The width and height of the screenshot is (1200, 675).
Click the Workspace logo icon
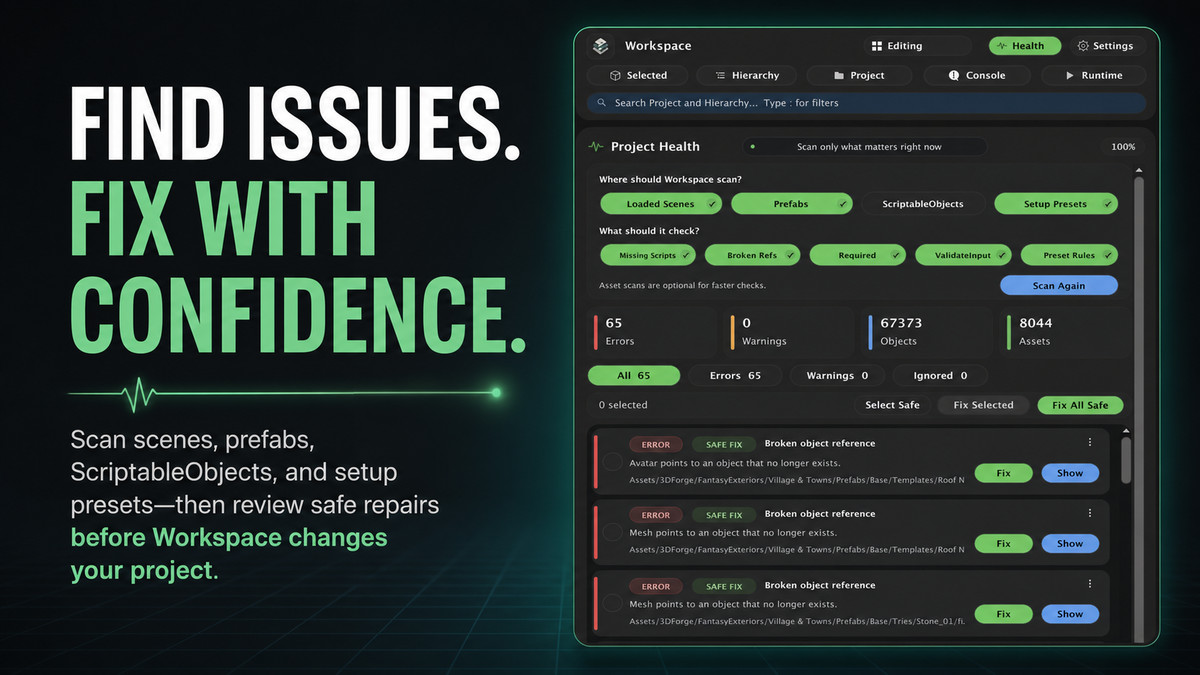600,46
